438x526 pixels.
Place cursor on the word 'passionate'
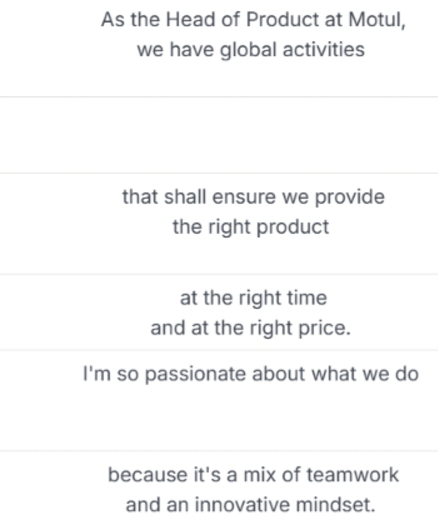coord(196,375)
